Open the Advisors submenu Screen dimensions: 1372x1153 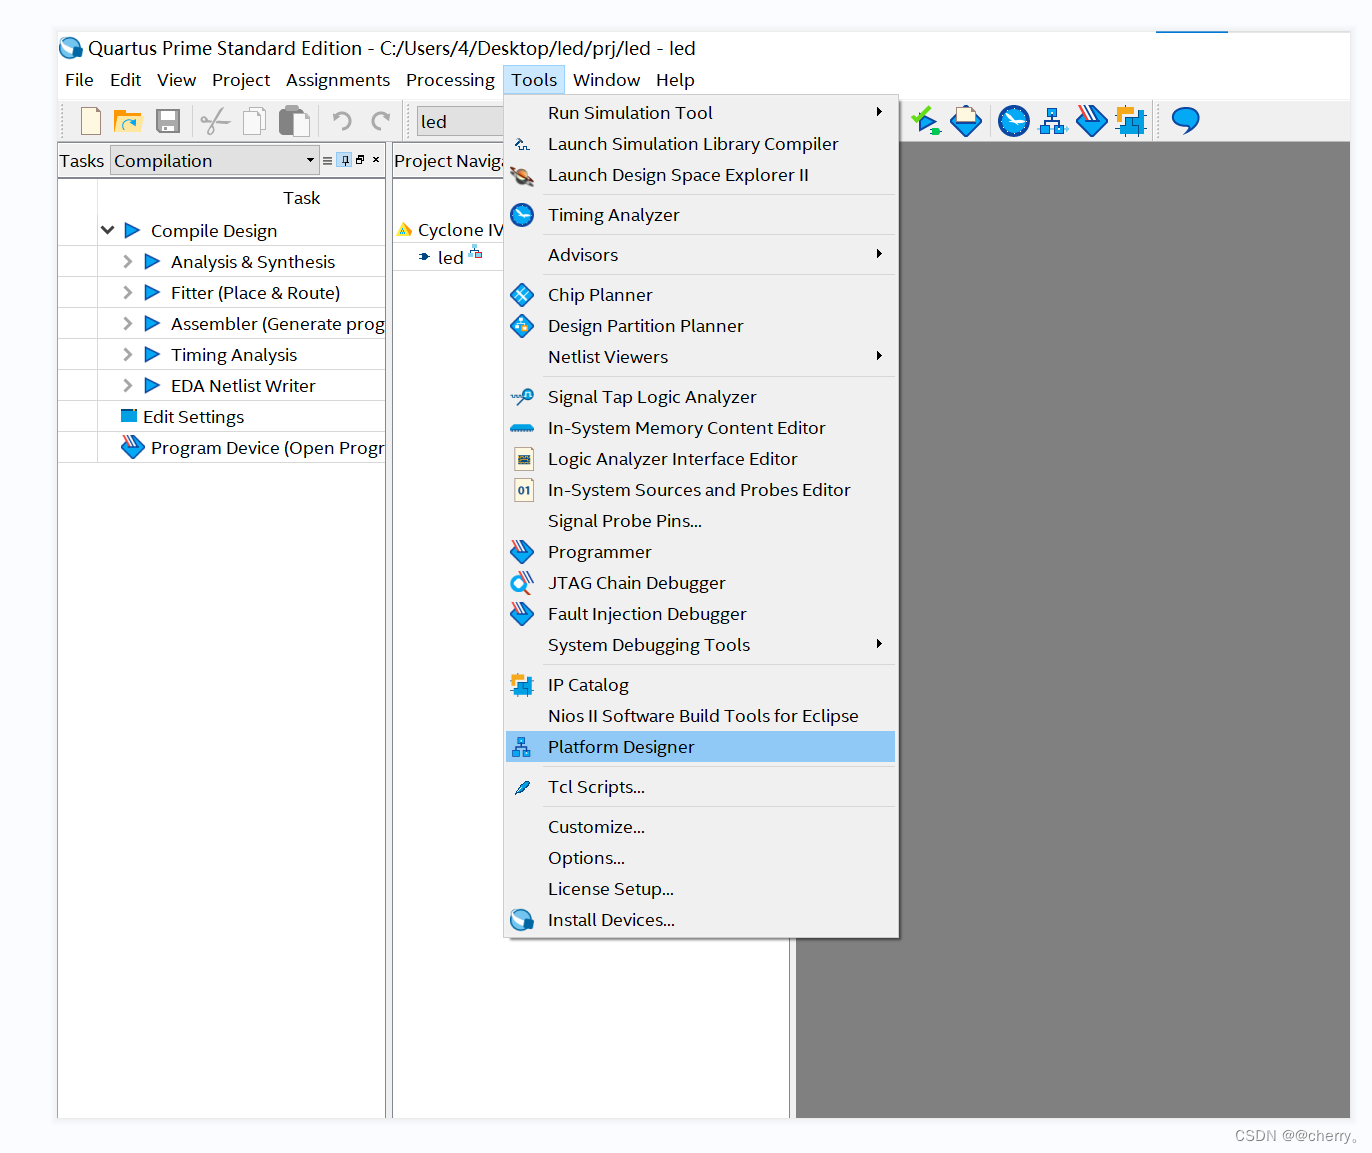coord(701,255)
